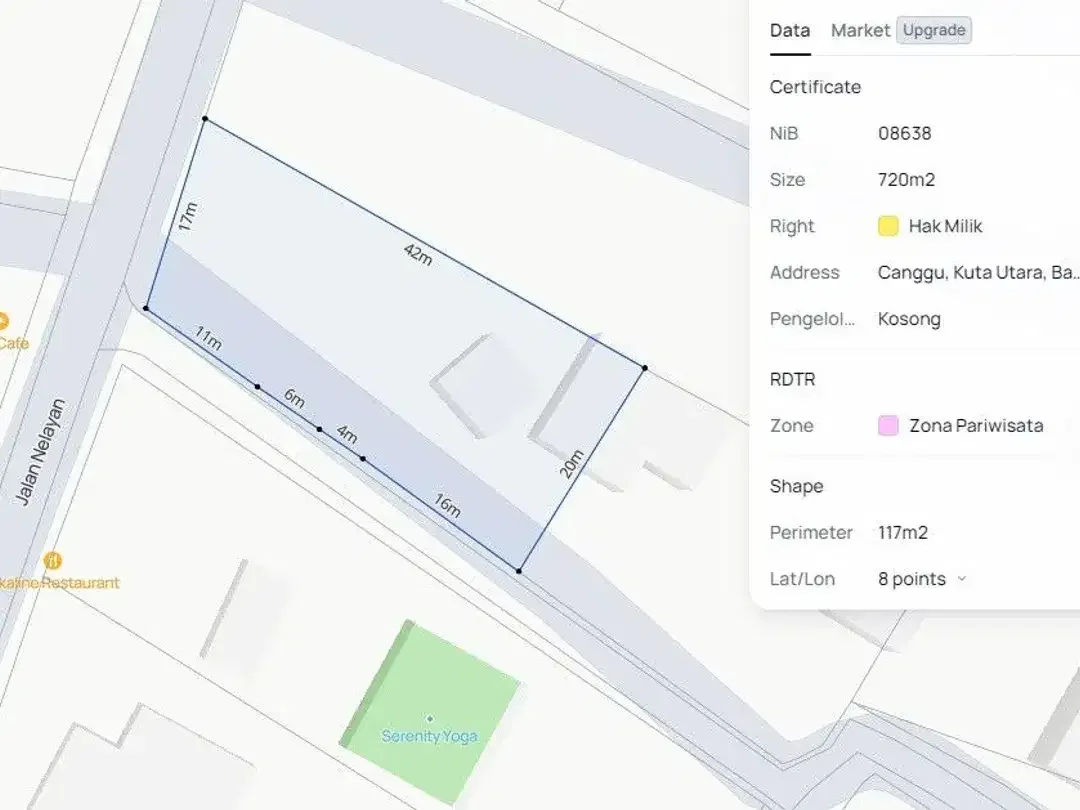Click the Perimeter value 117m2

(x=903, y=532)
